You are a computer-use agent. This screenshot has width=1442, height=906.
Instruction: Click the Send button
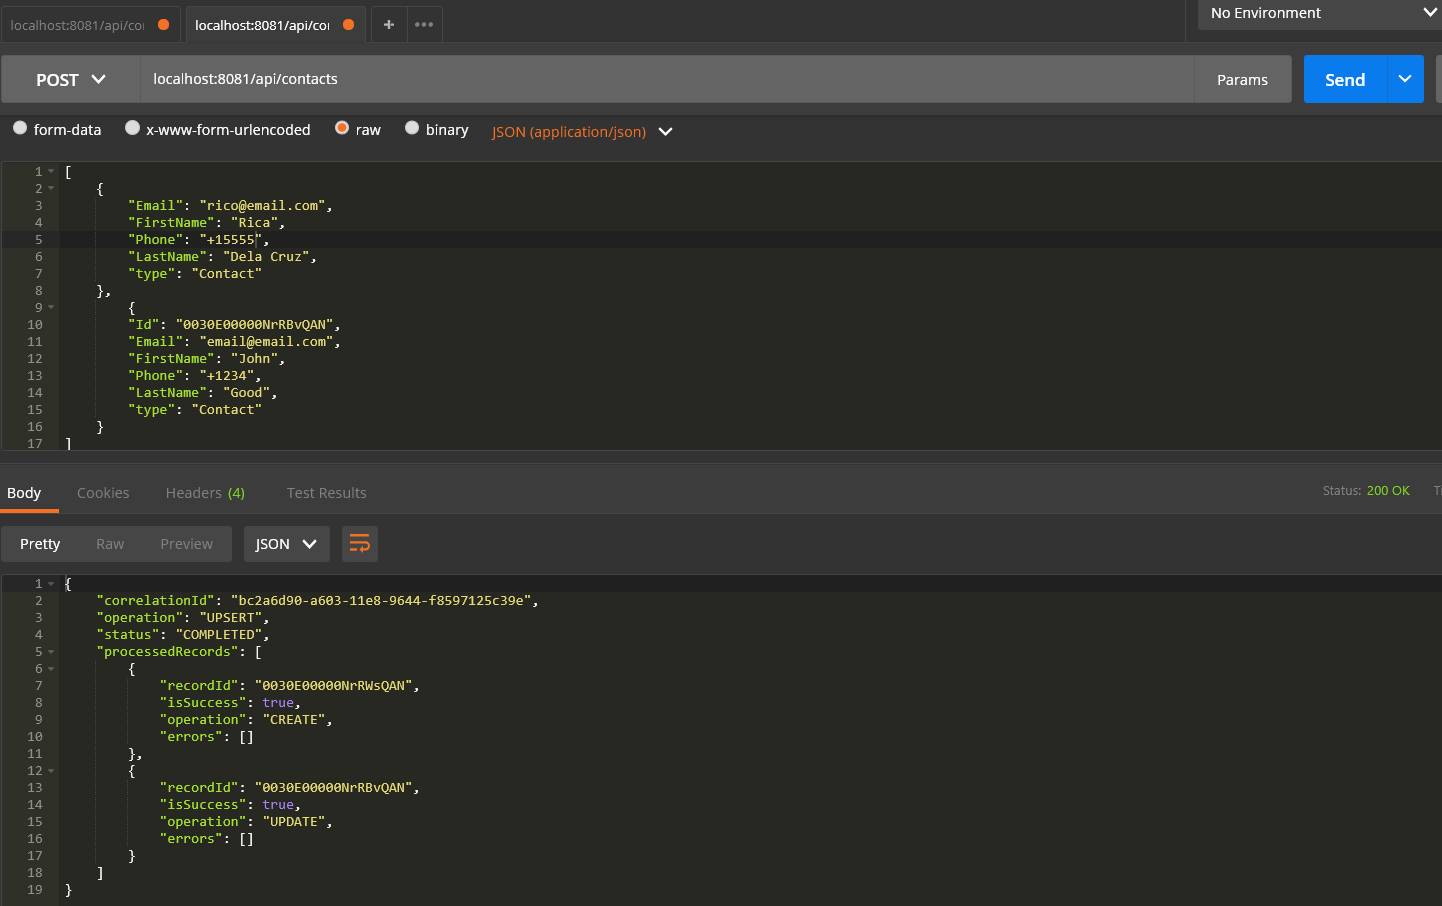1344,79
